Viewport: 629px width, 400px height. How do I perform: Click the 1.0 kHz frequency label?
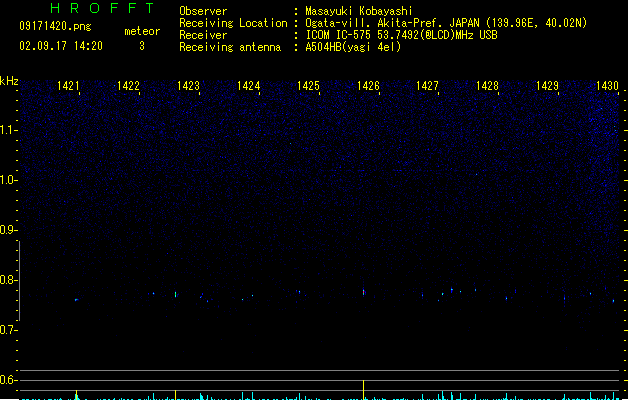[x=8, y=180]
